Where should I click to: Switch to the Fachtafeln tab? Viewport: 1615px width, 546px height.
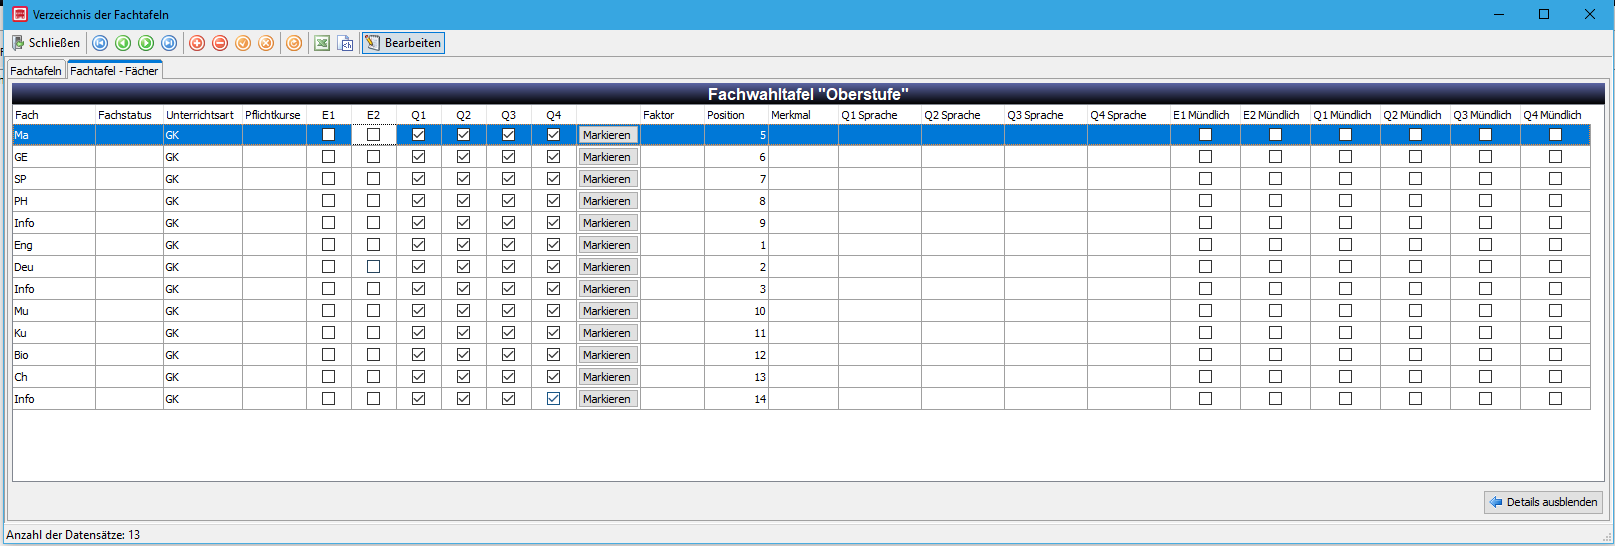point(36,71)
